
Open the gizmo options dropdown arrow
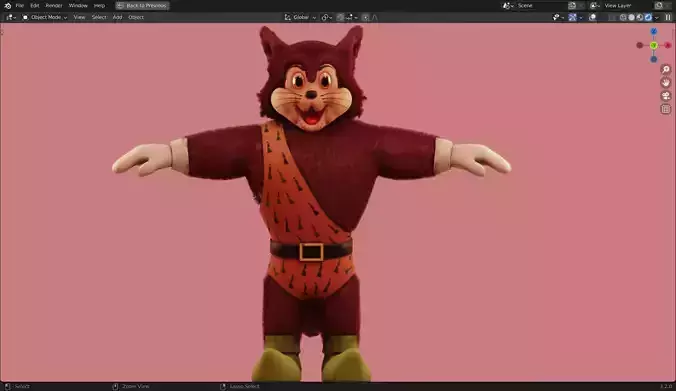581,17
